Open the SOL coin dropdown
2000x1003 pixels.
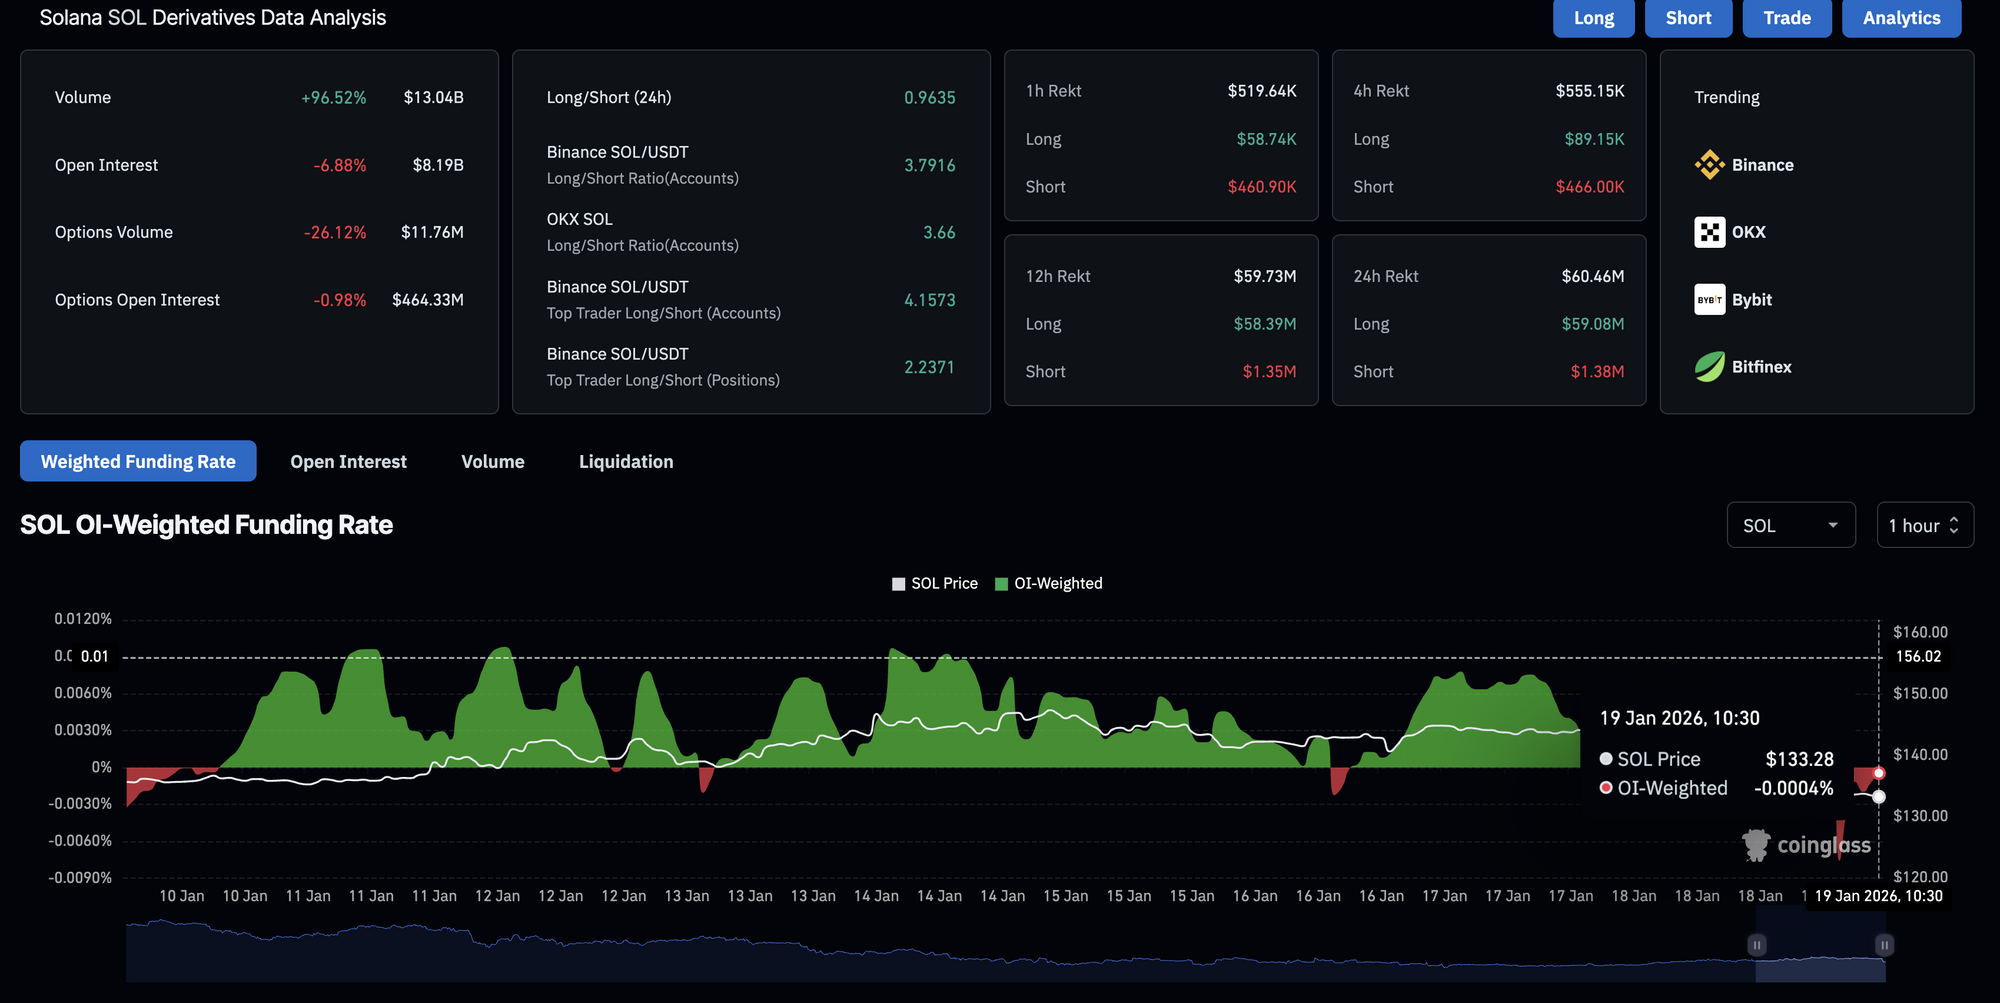(x=1790, y=525)
